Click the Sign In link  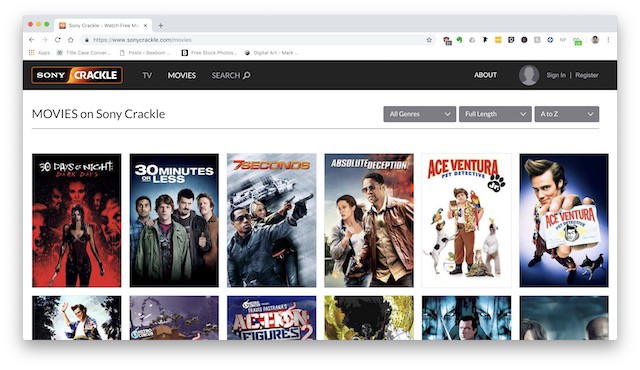click(556, 75)
